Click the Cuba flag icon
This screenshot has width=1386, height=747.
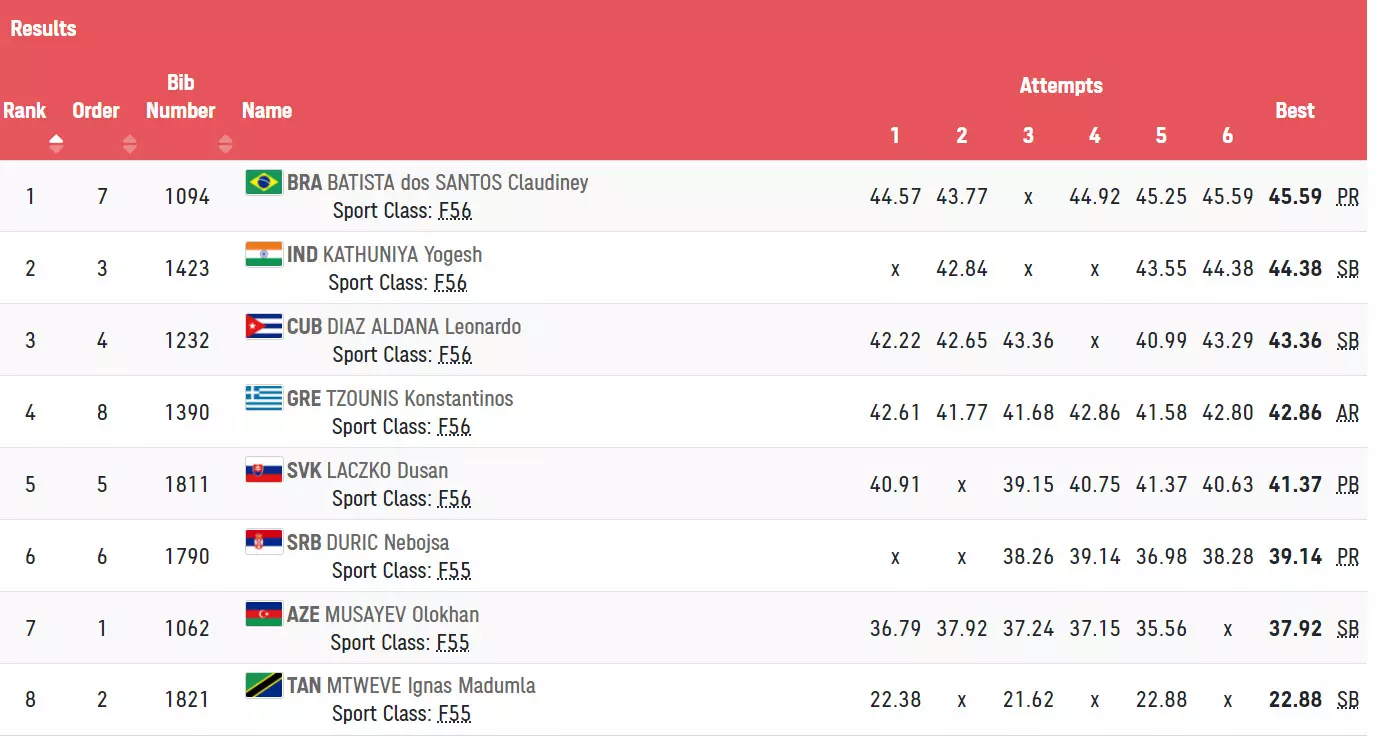(264, 326)
